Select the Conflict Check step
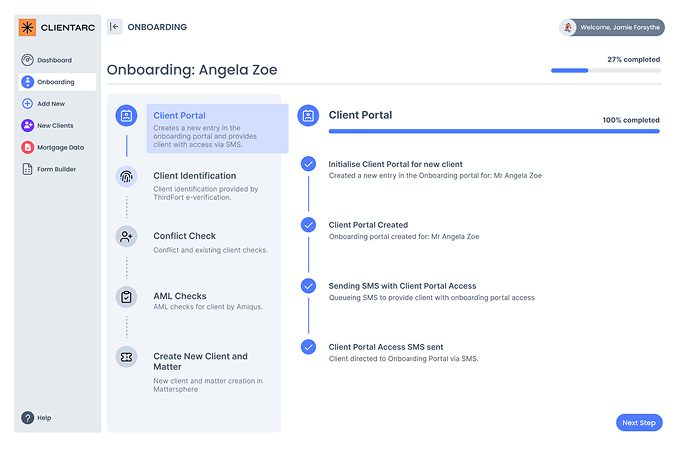 pyautogui.click(x=210, y=242)
